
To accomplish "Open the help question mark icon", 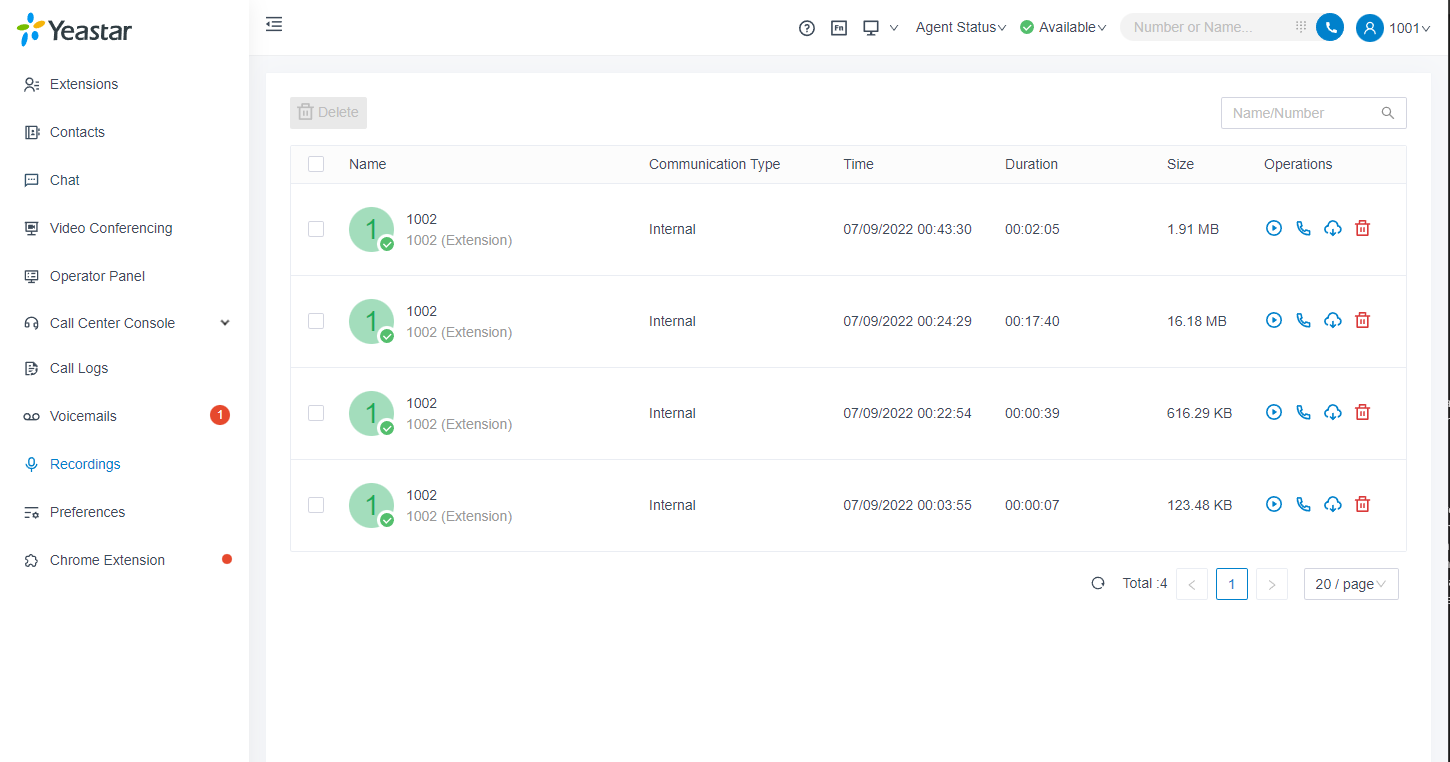I will (x=807, y=28).
